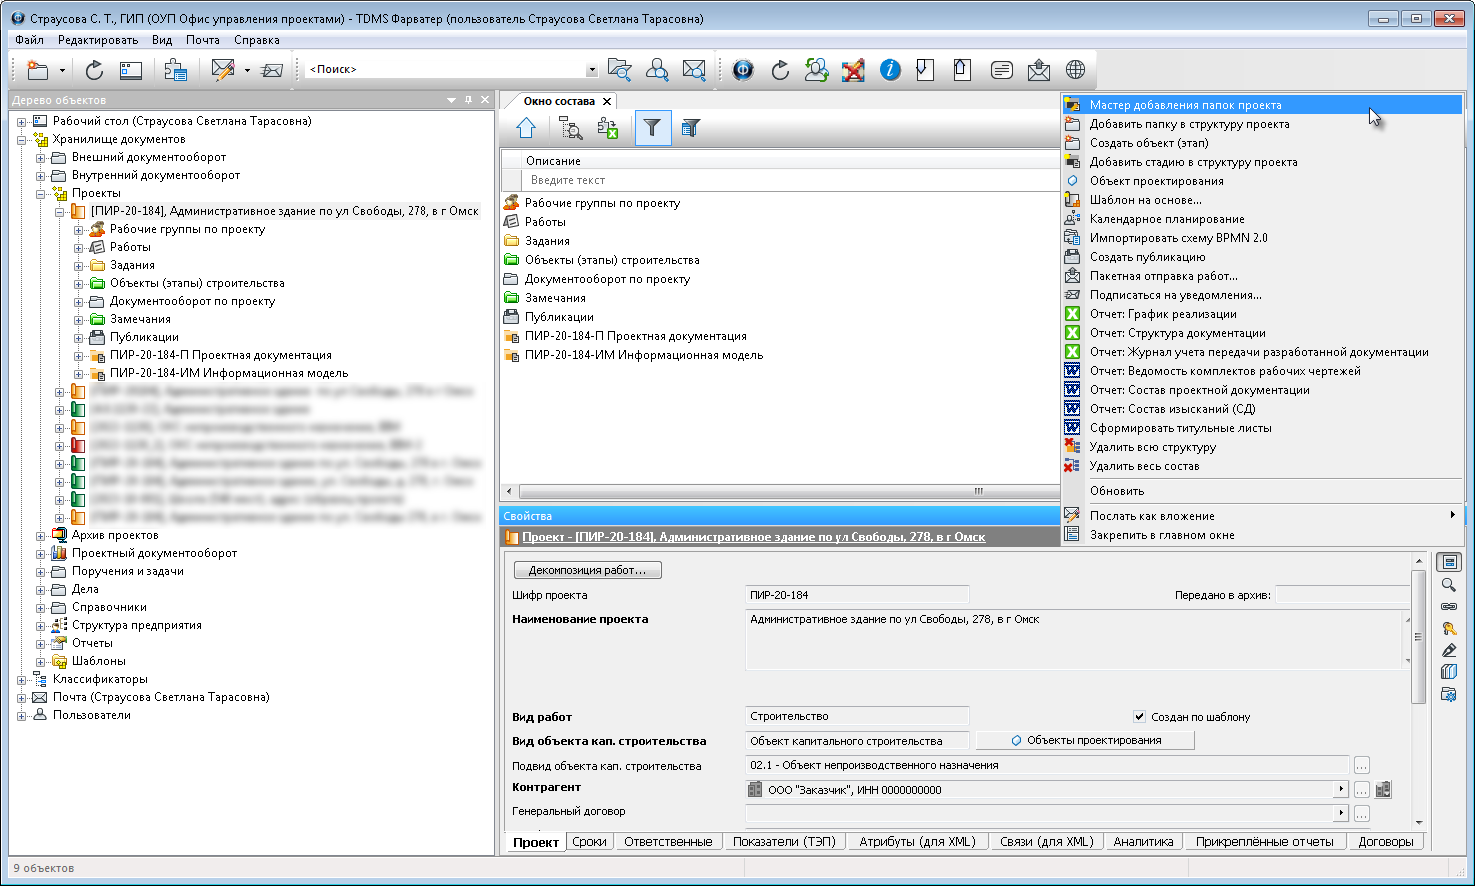
Task: Click the horizontal scrollbar in Окно состава
Action: (780, 491)
